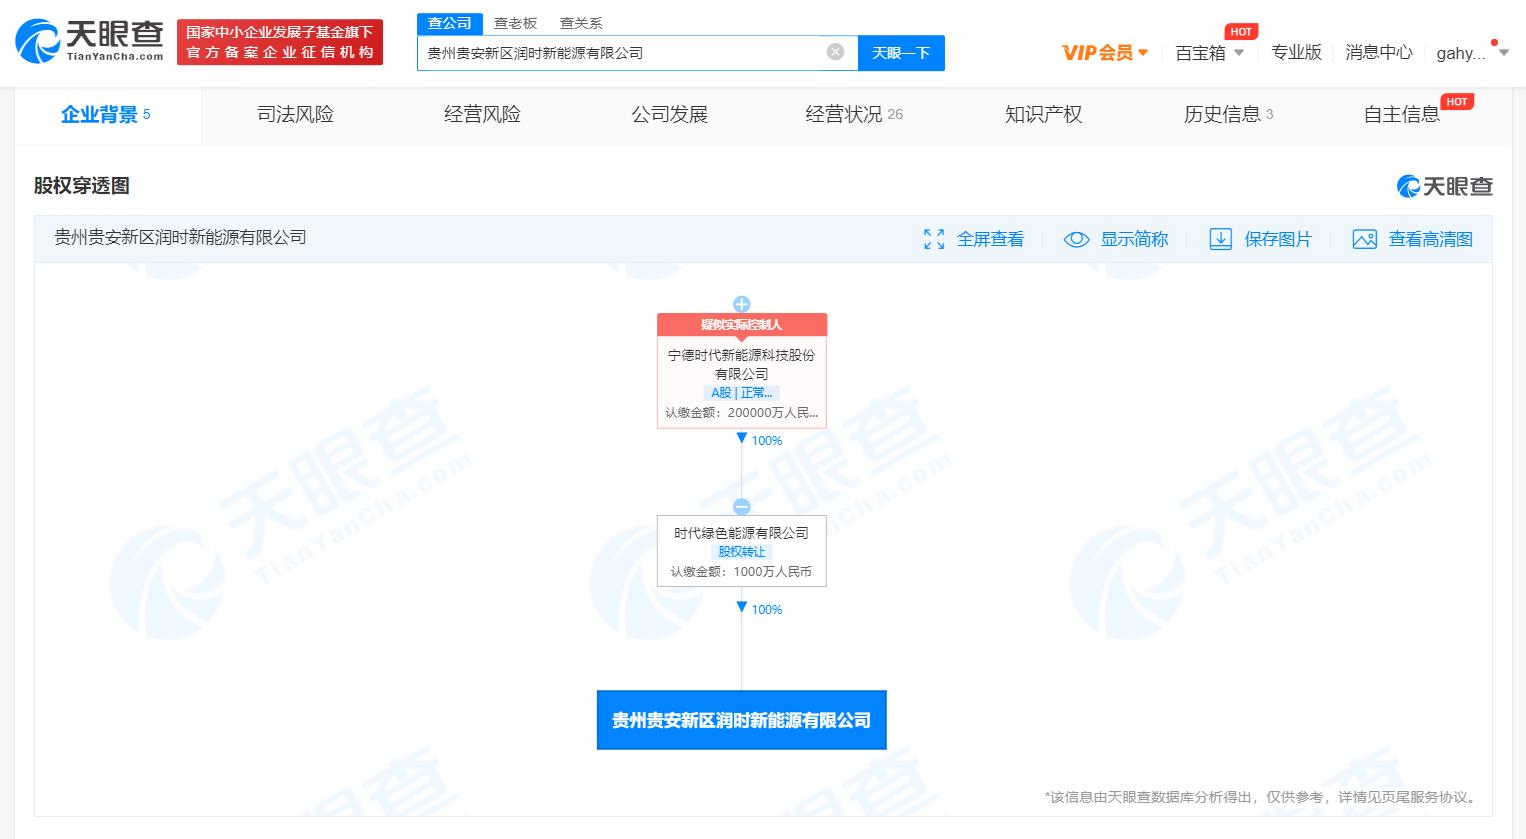Image resolution: width=1526 pixels, height=839 pixels.
Task: Click the 查看高清图 button text
Action: click(x=1430, y=239)
